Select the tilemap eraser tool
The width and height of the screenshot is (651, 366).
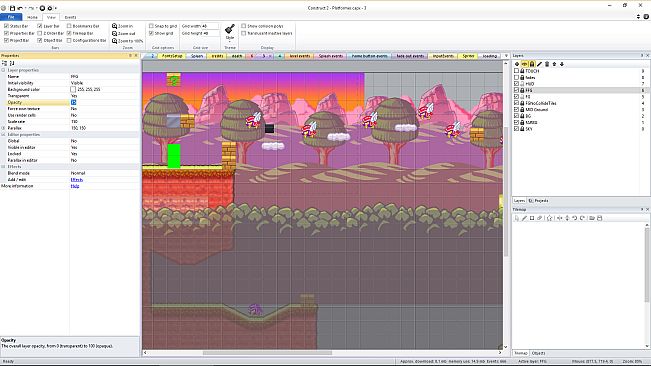tap(539, 218)
